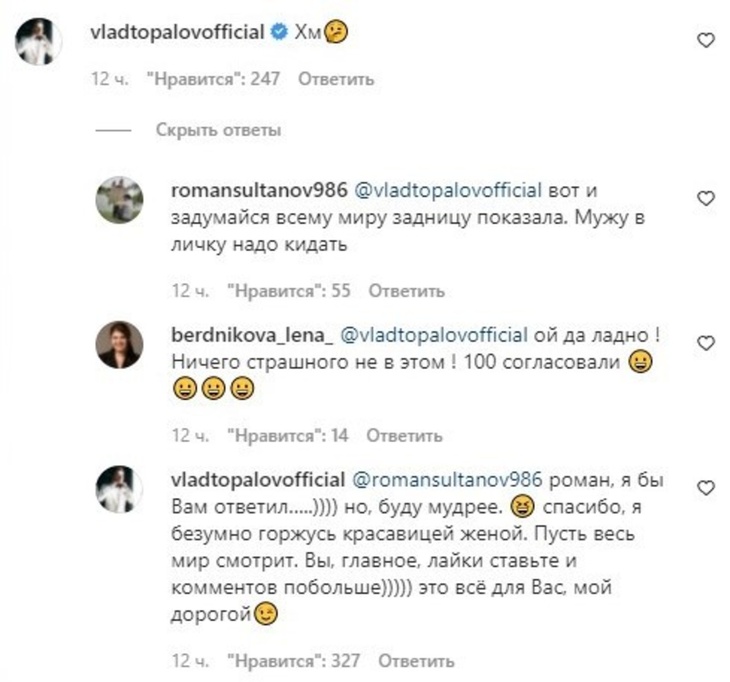Reply to vladtopalovofficial's long comment

(x=416, y=661)
